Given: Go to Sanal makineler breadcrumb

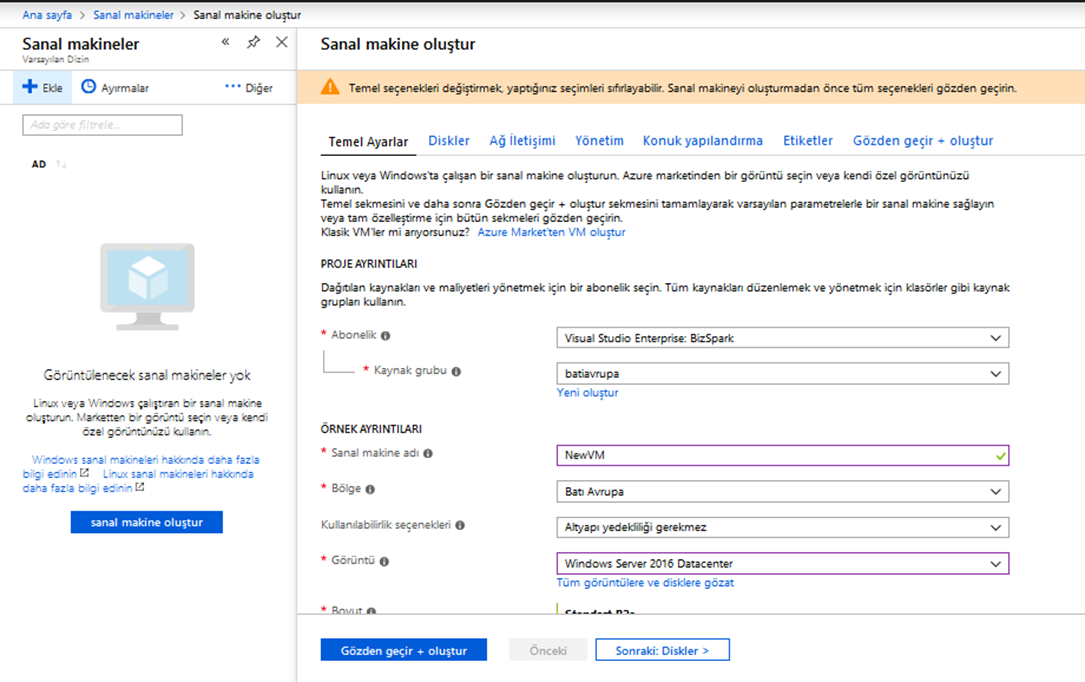Looking at the screenshot, I should [134, 15].
